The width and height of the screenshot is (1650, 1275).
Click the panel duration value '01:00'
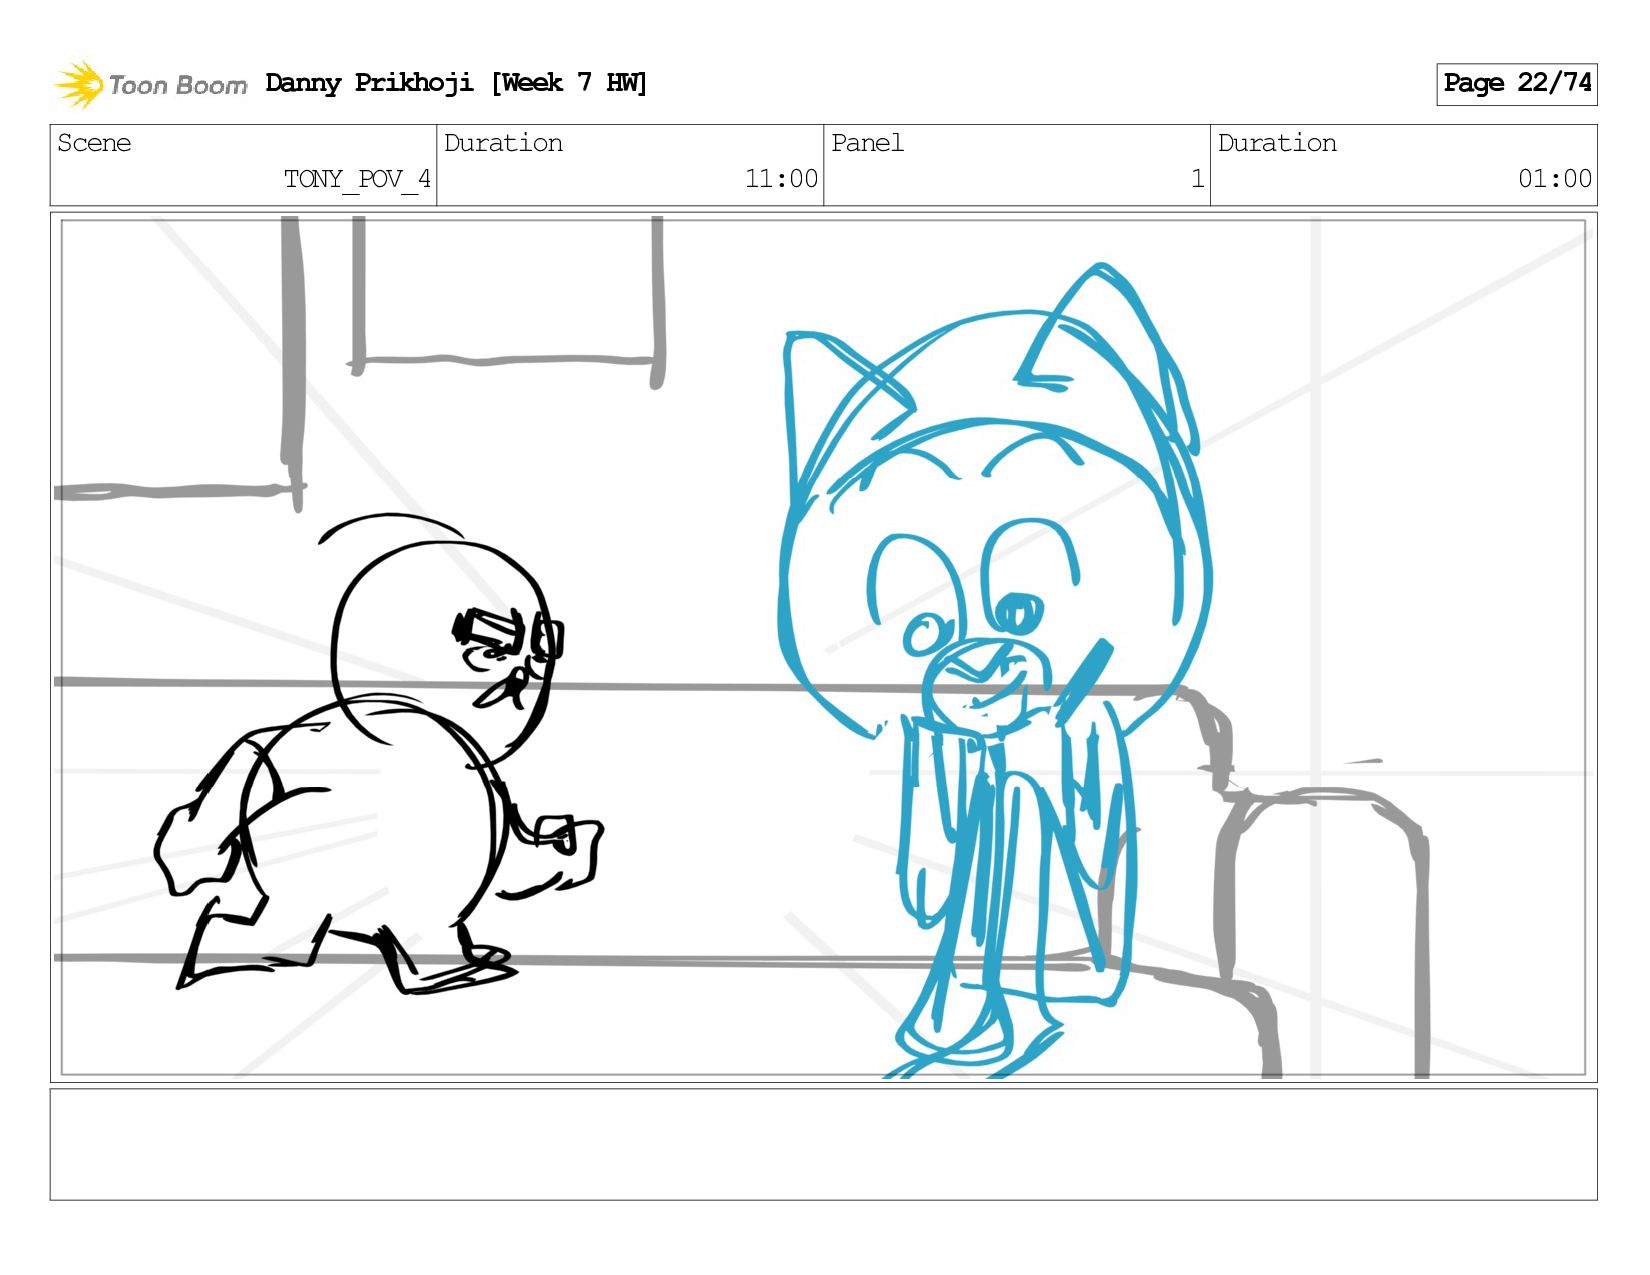1554,179
